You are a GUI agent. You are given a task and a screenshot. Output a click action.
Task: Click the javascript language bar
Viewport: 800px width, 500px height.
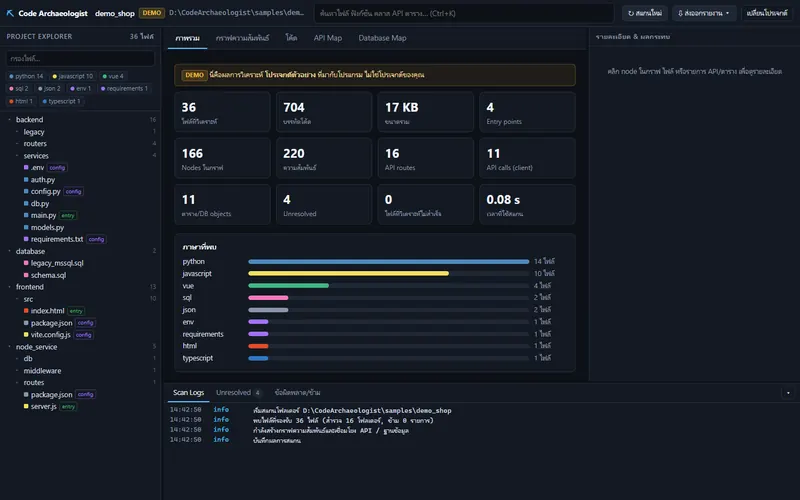tap(348, 273)
